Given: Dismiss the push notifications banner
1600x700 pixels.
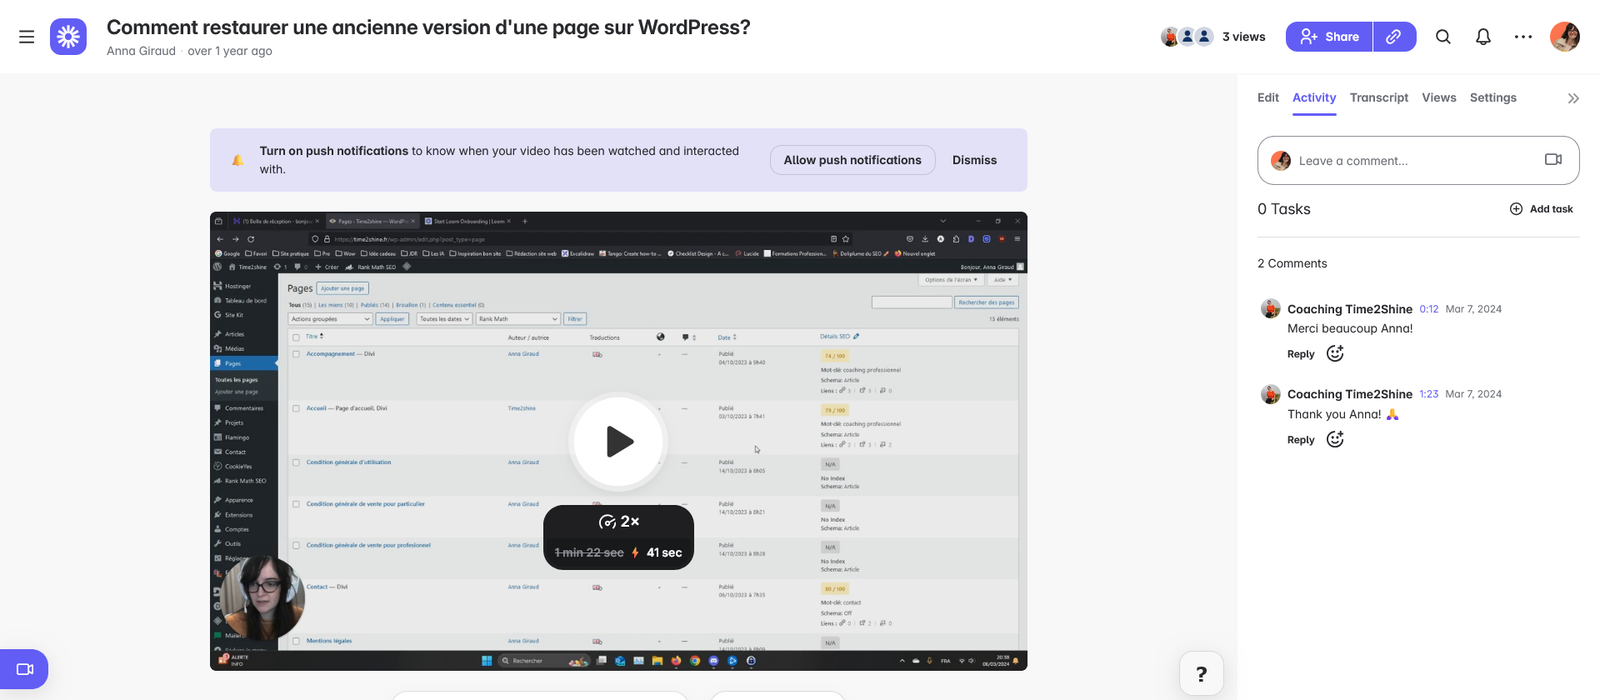Looking at the screenshot, I should point(975,160).
